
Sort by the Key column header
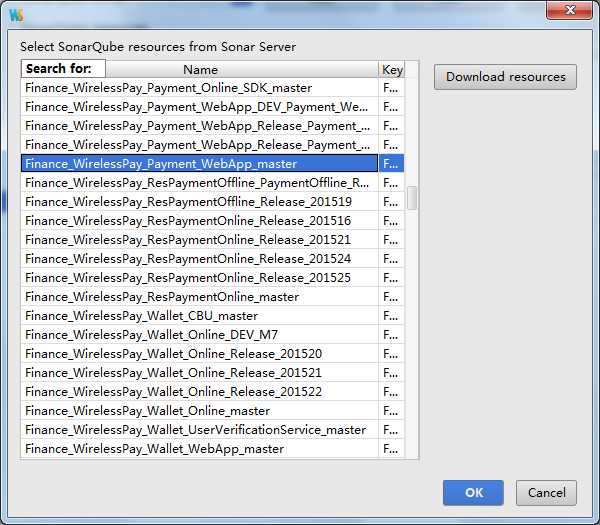pyautogui.click(x=392, y=70)
